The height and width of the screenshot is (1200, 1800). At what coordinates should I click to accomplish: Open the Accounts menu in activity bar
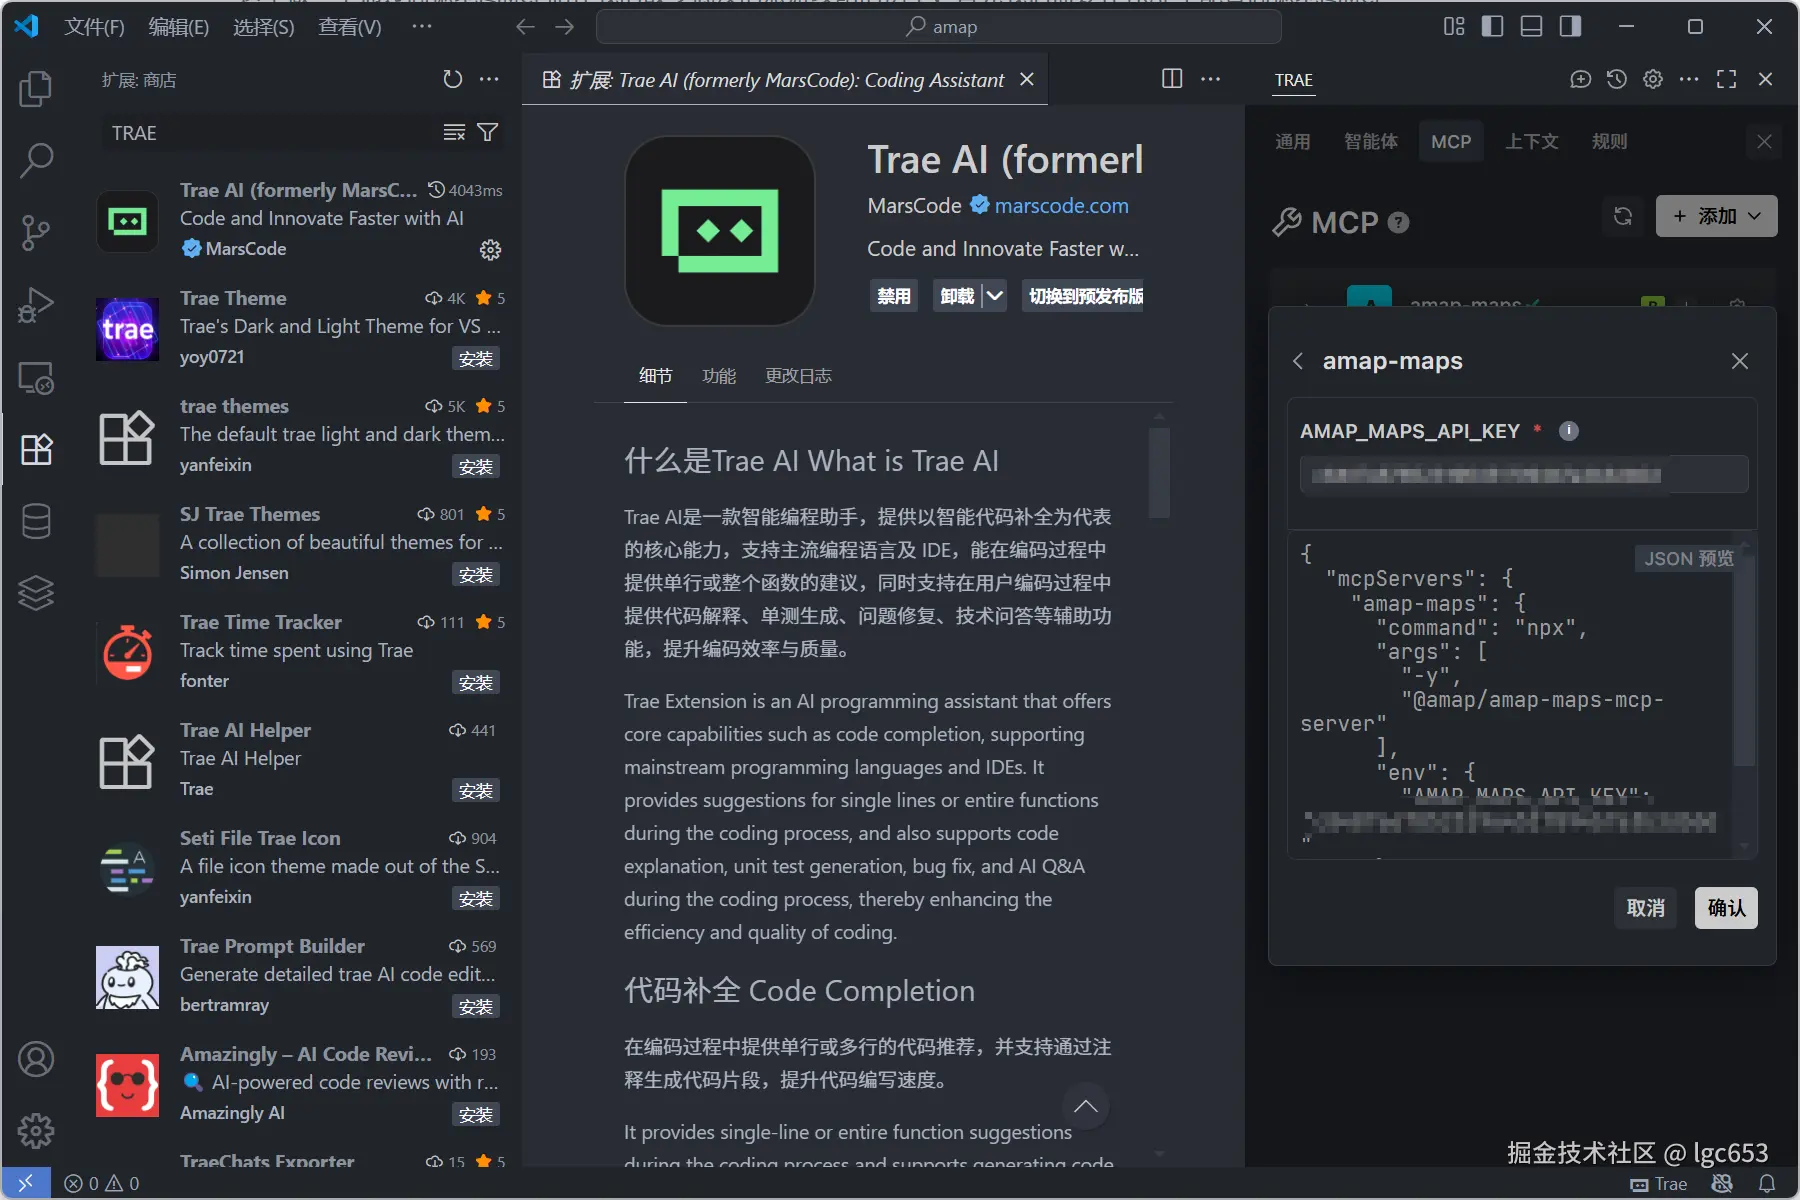coord(36,1059)
